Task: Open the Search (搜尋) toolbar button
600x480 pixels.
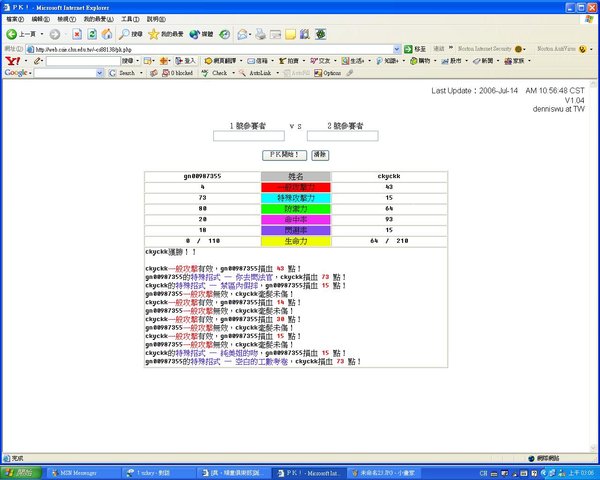Action: click(x=127, y=33)
